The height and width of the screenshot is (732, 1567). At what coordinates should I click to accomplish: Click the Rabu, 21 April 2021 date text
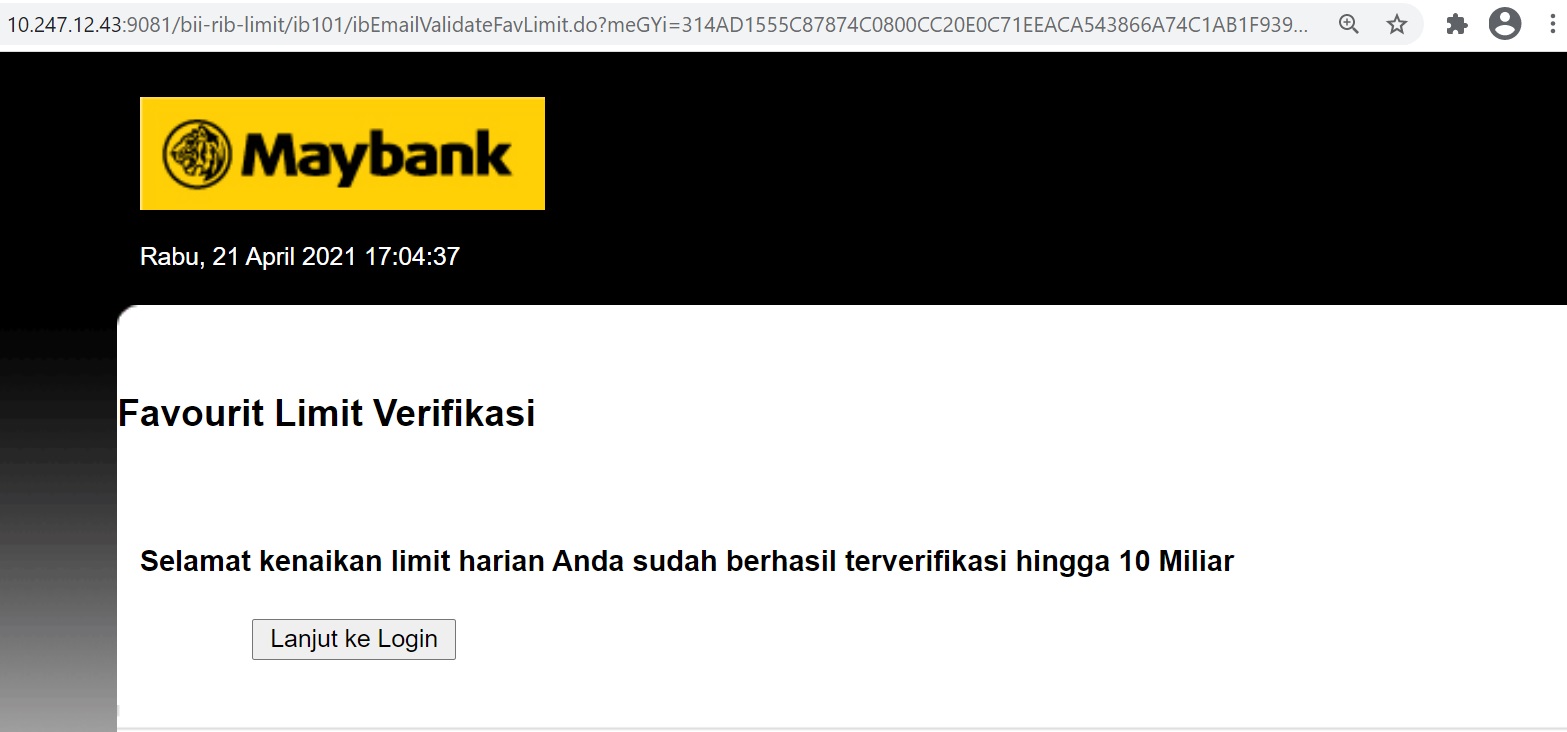point(249,257)
